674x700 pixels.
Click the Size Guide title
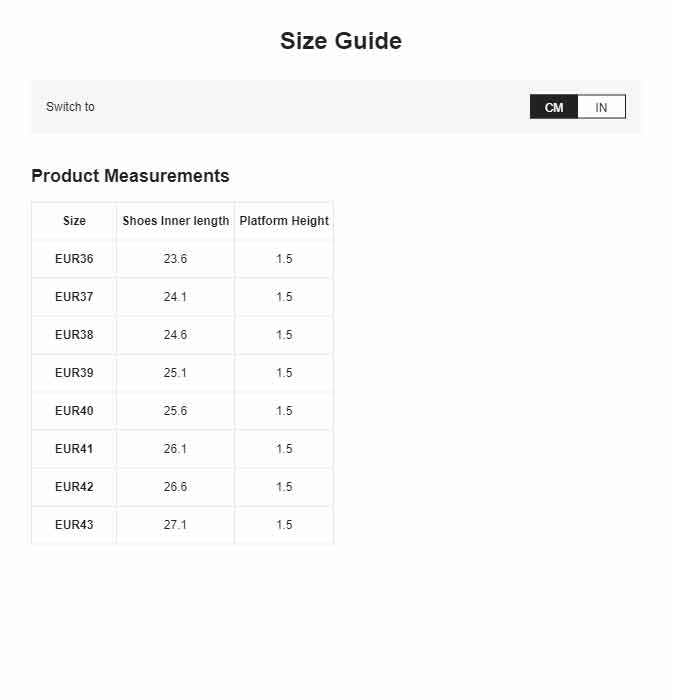pos(341,41)
